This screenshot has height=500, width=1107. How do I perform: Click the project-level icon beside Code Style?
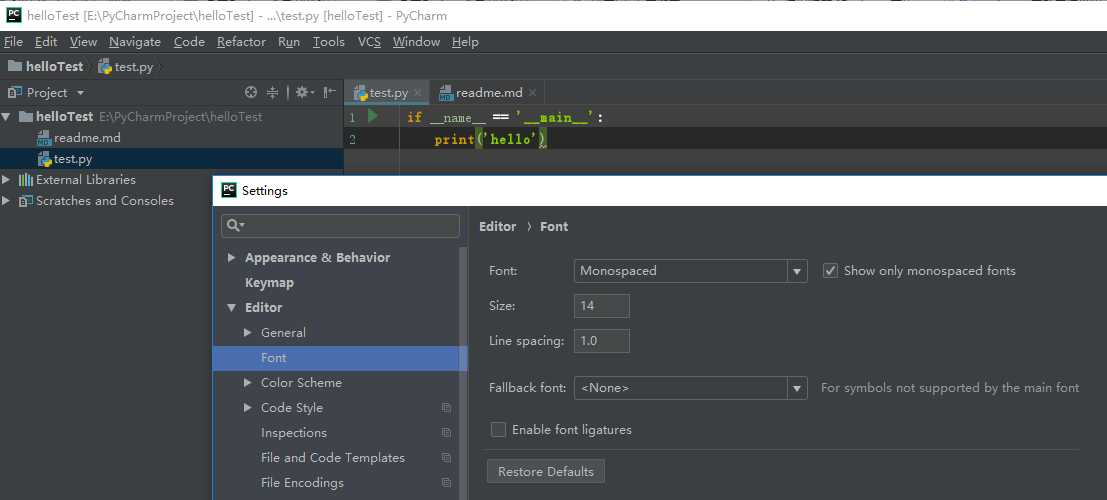446,407
